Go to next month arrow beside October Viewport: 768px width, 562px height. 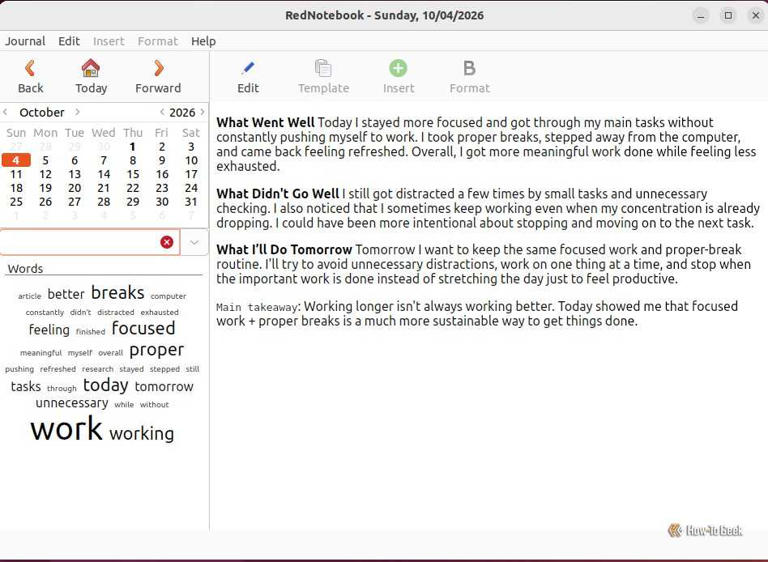point(77,112)
